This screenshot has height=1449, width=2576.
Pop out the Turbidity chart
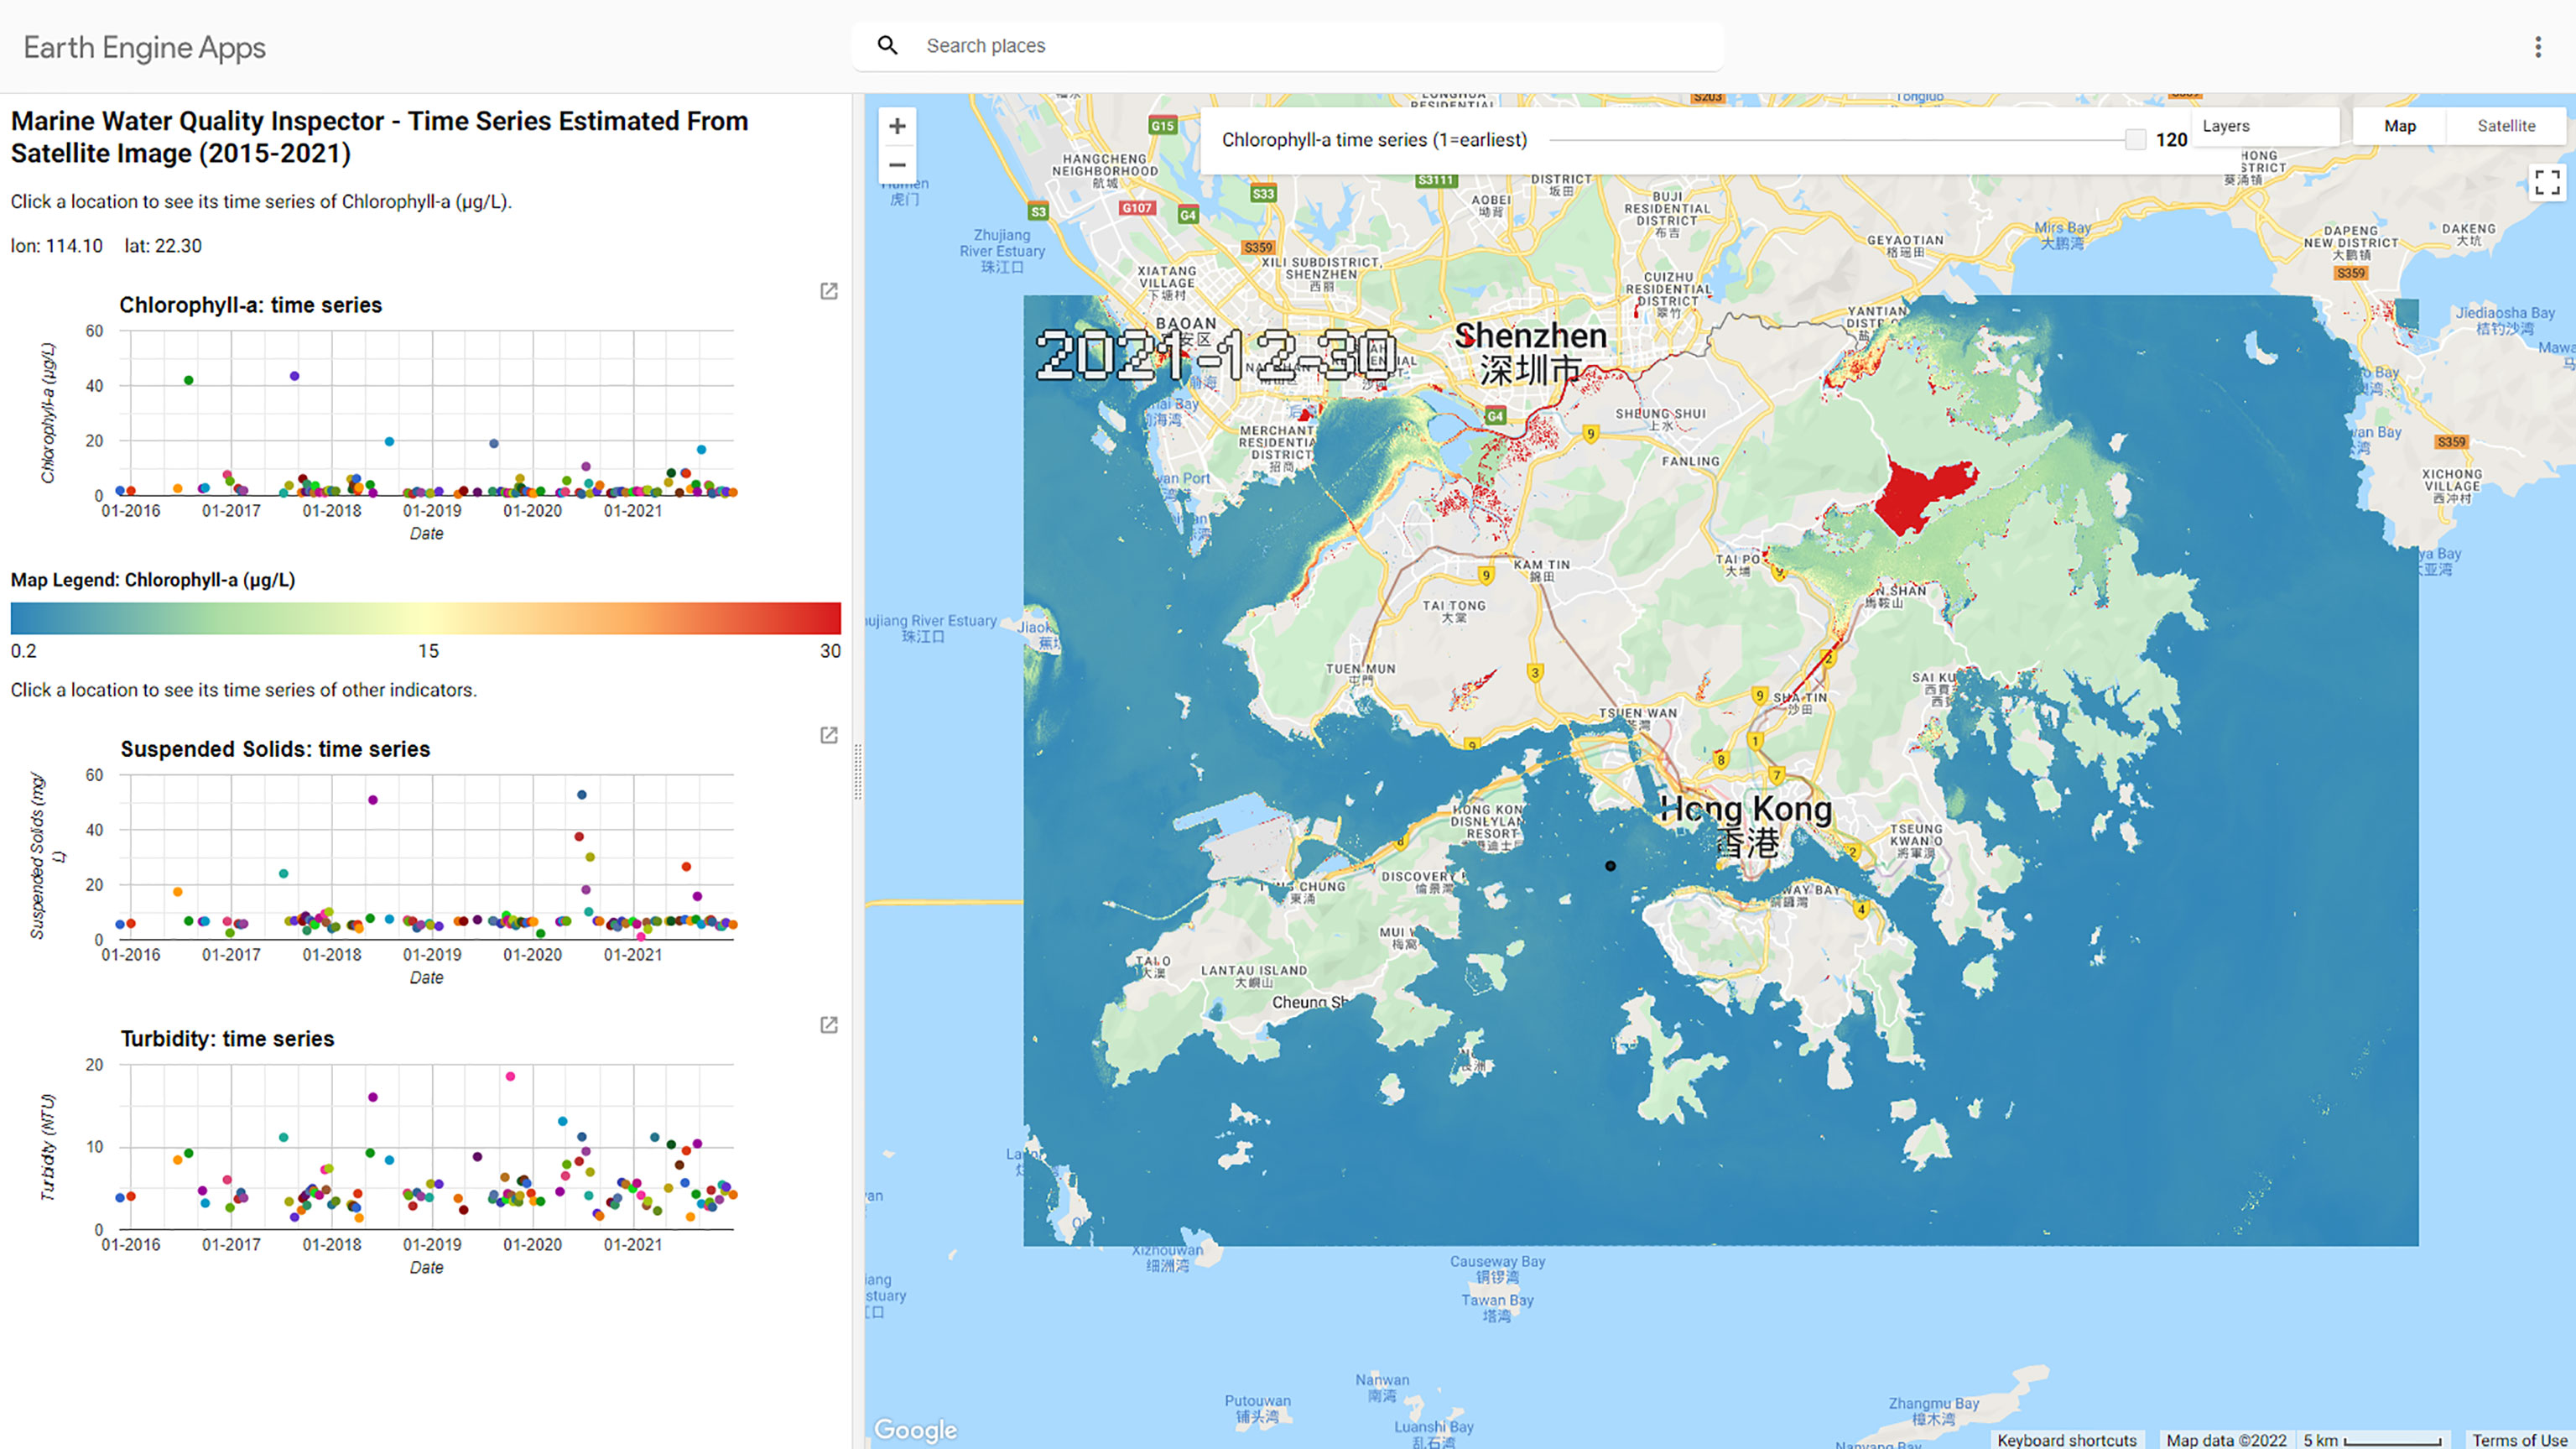[829, 1025]
